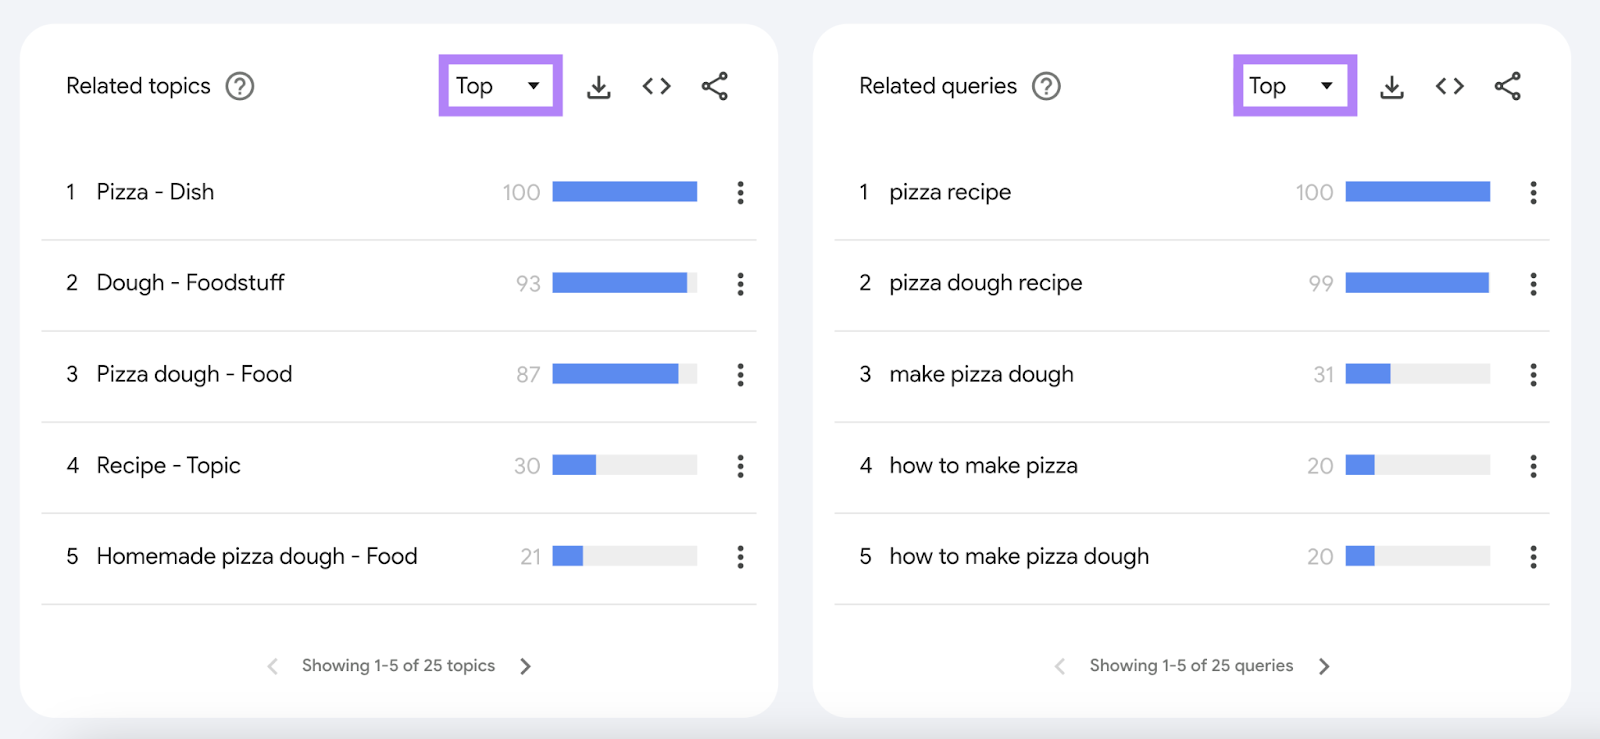
Task: Click the previous page arrow under Related queries
Action: (x=1059, y=666)
